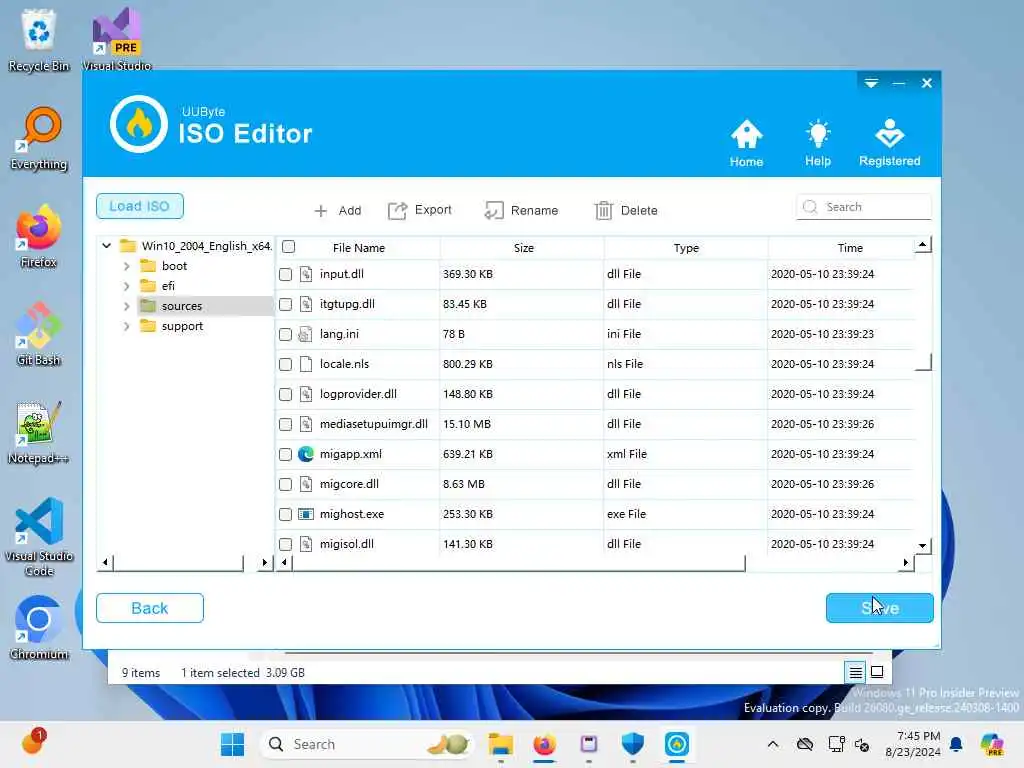1024x768 pixels.
Task: Click file list scroll down arrow
Action: tap(923, 545)
